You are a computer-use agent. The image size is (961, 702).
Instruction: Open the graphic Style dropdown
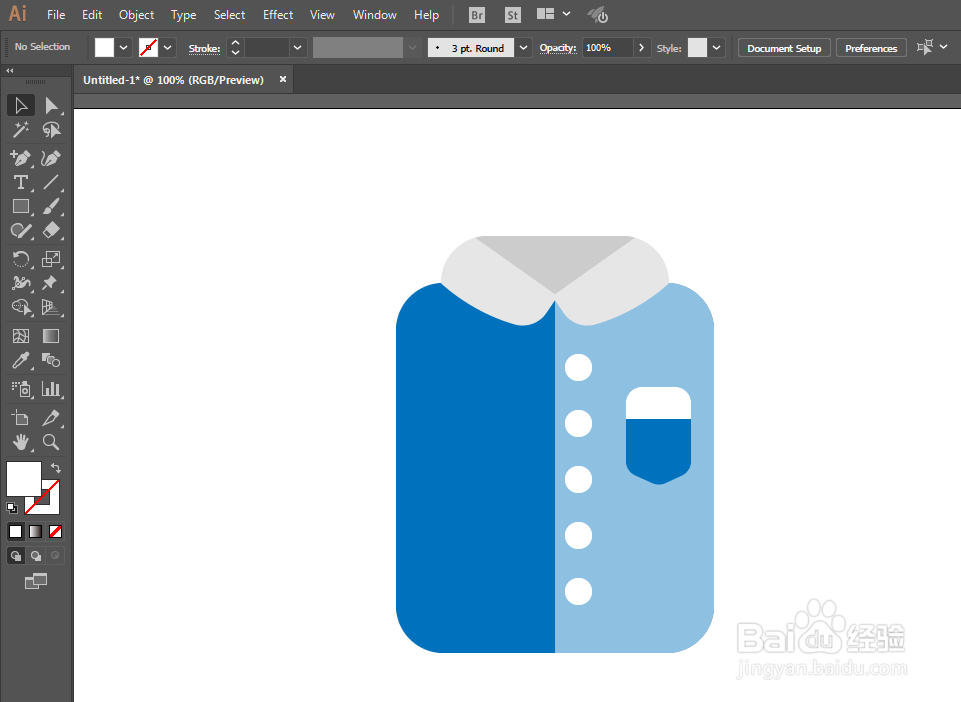tap(716, 47)
